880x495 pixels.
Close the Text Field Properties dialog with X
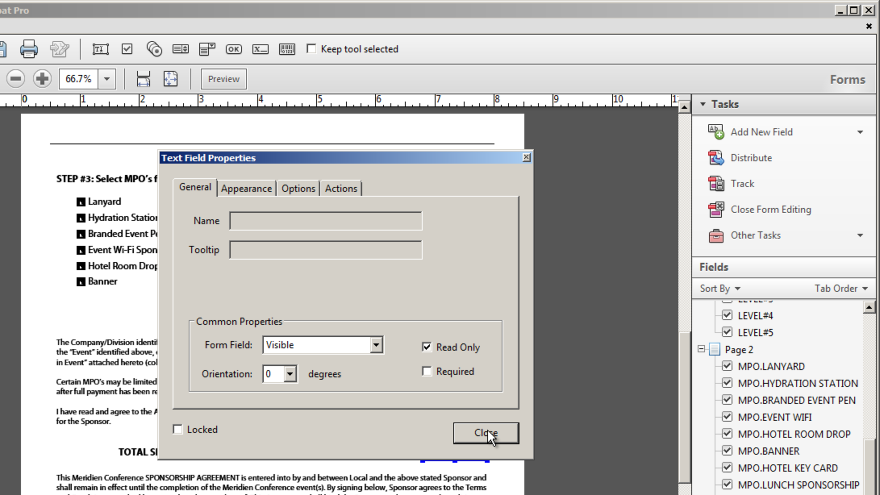tap(526, 158)
